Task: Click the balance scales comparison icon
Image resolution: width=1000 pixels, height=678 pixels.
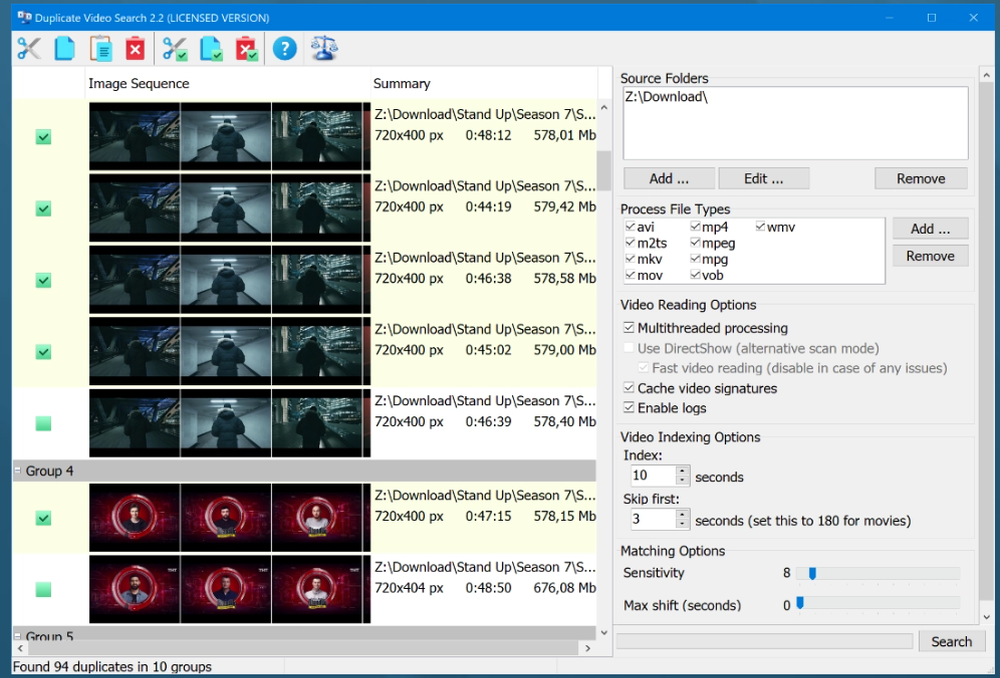Action: 324,47
